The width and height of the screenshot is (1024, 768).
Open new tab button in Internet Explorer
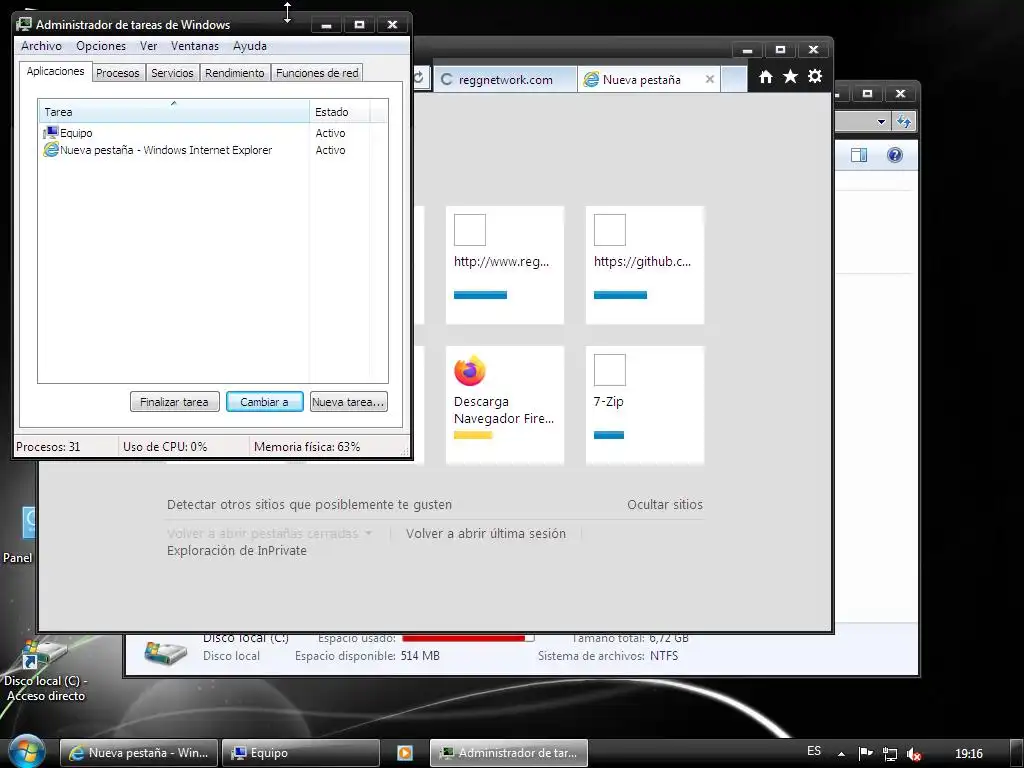pos(734,80)
